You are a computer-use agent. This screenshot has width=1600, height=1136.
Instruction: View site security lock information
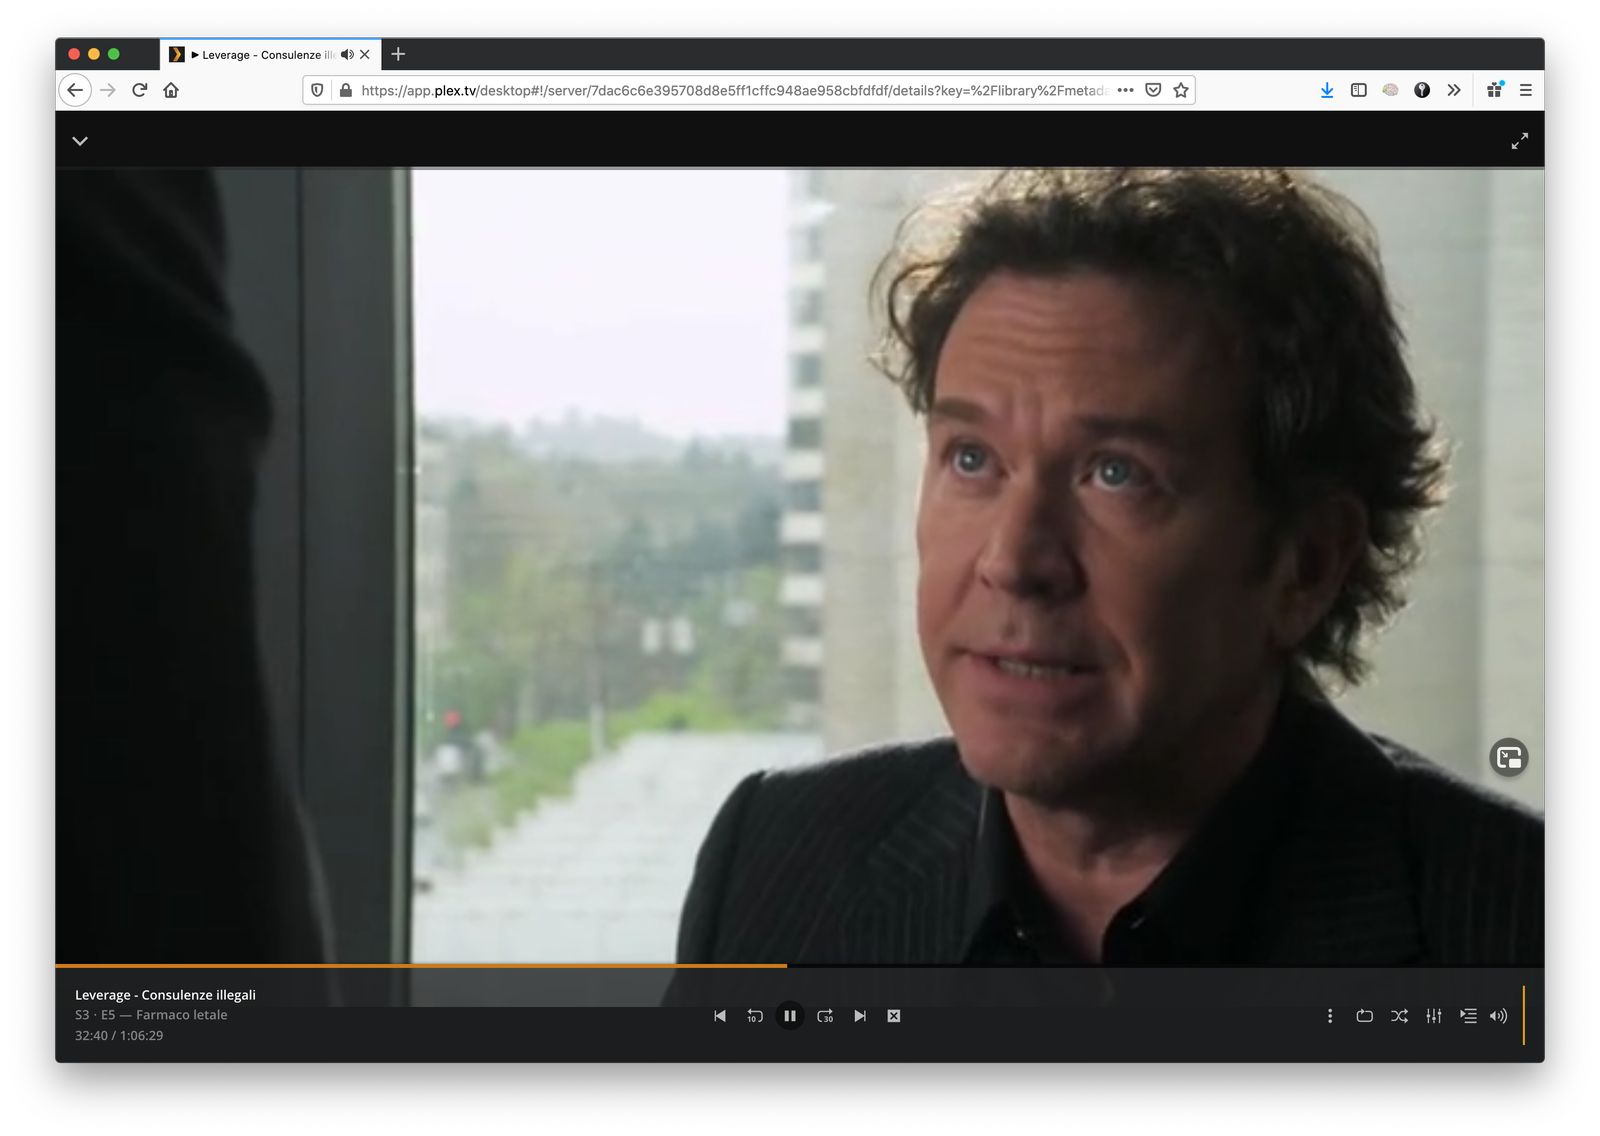pyautogui.click(x=346, y=90)
